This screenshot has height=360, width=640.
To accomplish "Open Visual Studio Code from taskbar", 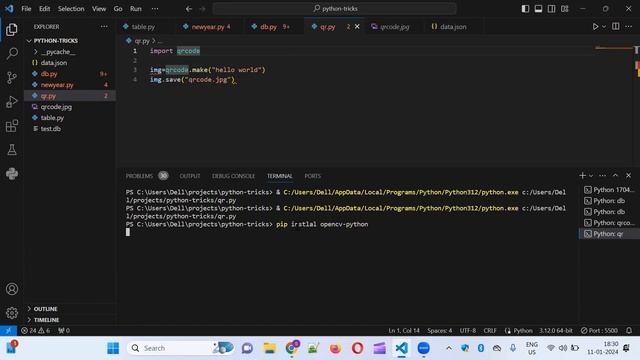I will coord(402,348).
